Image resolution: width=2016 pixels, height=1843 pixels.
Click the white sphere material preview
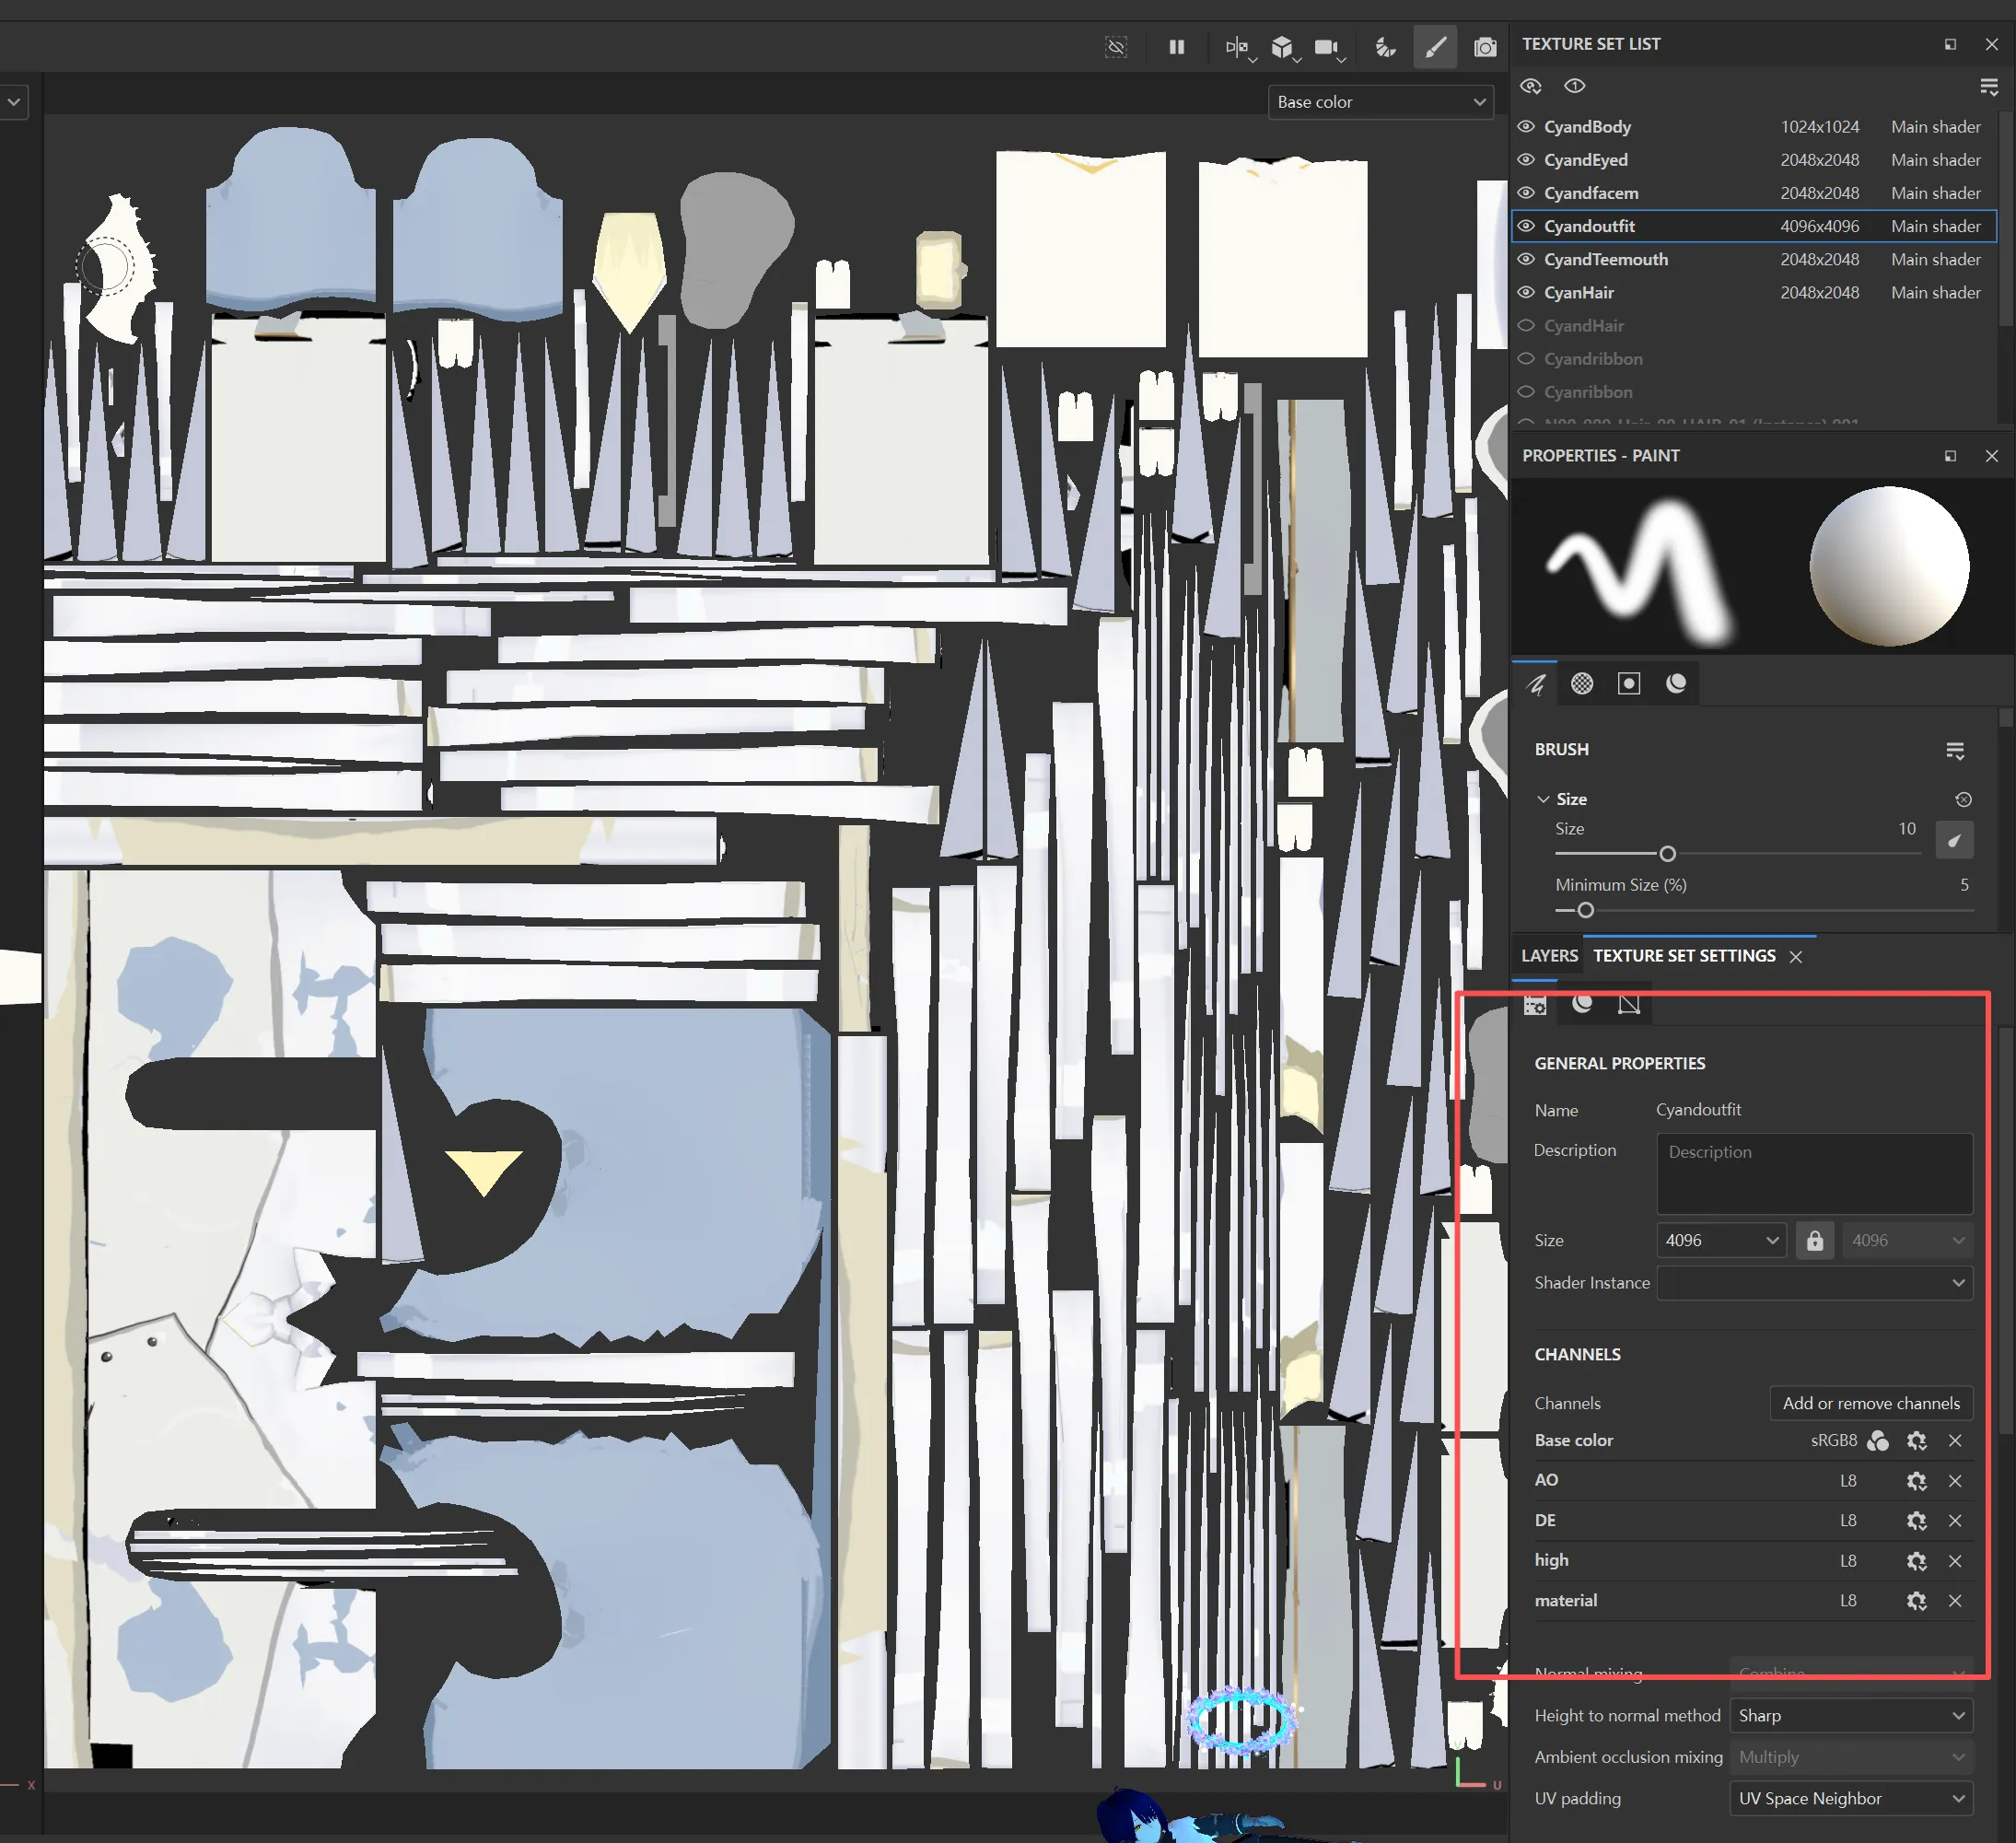[1889, 566]
